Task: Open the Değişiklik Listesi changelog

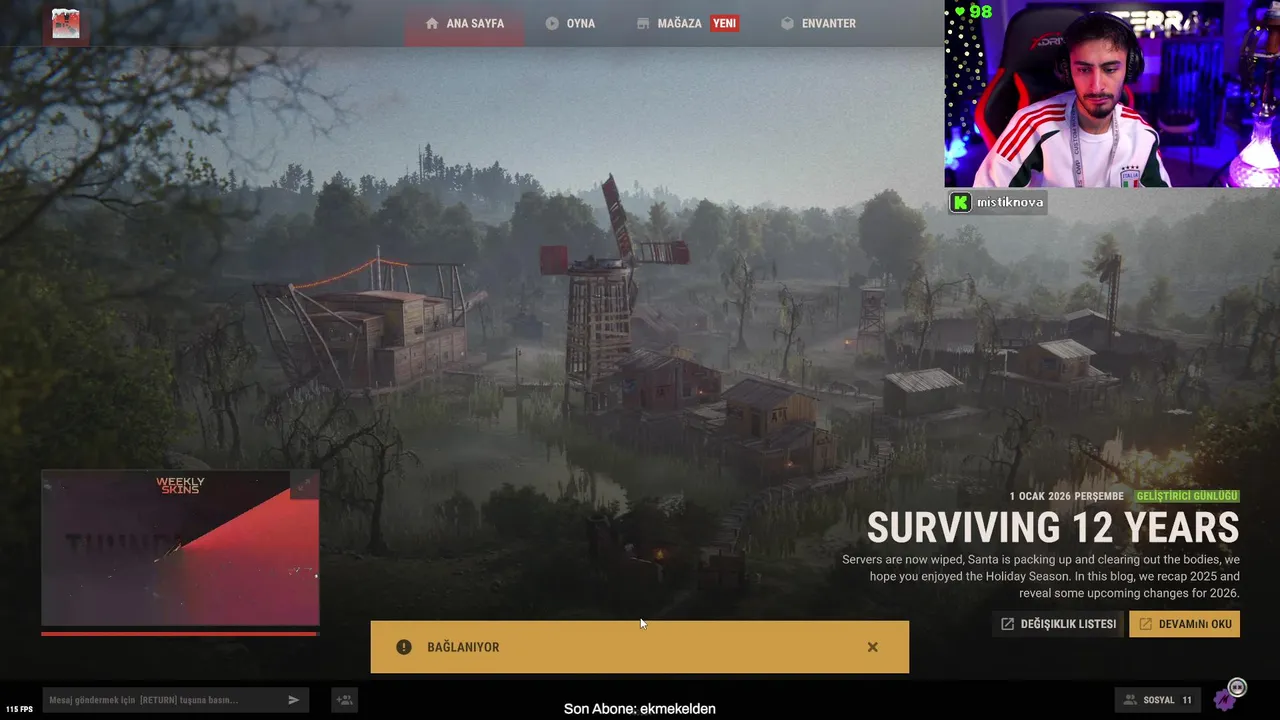Action: 1058,624
